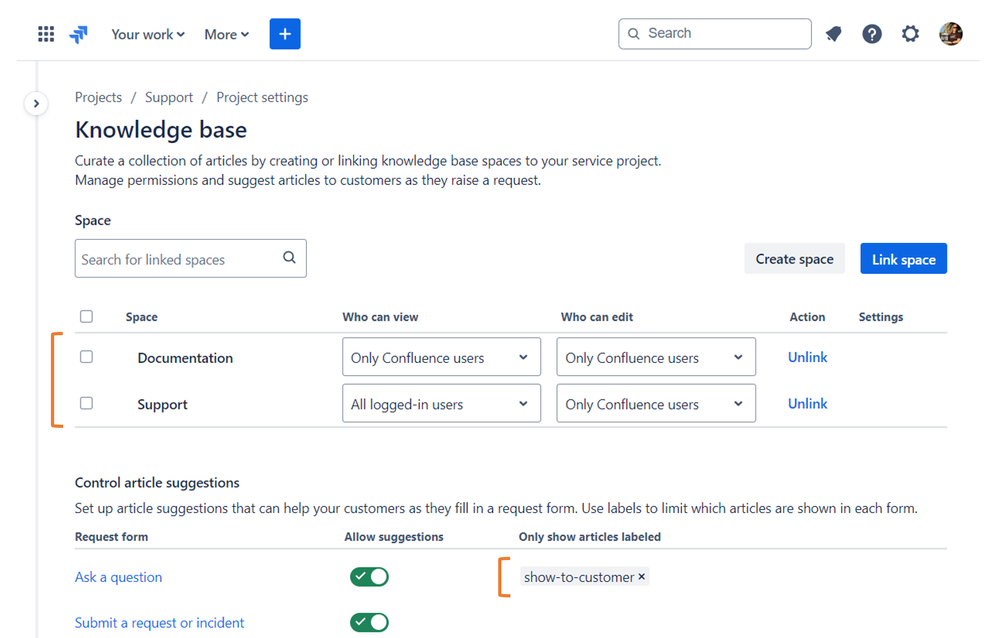Click the Jira logo icon
This screenshot has width=999, height=638.
click(x=78, y=34)
